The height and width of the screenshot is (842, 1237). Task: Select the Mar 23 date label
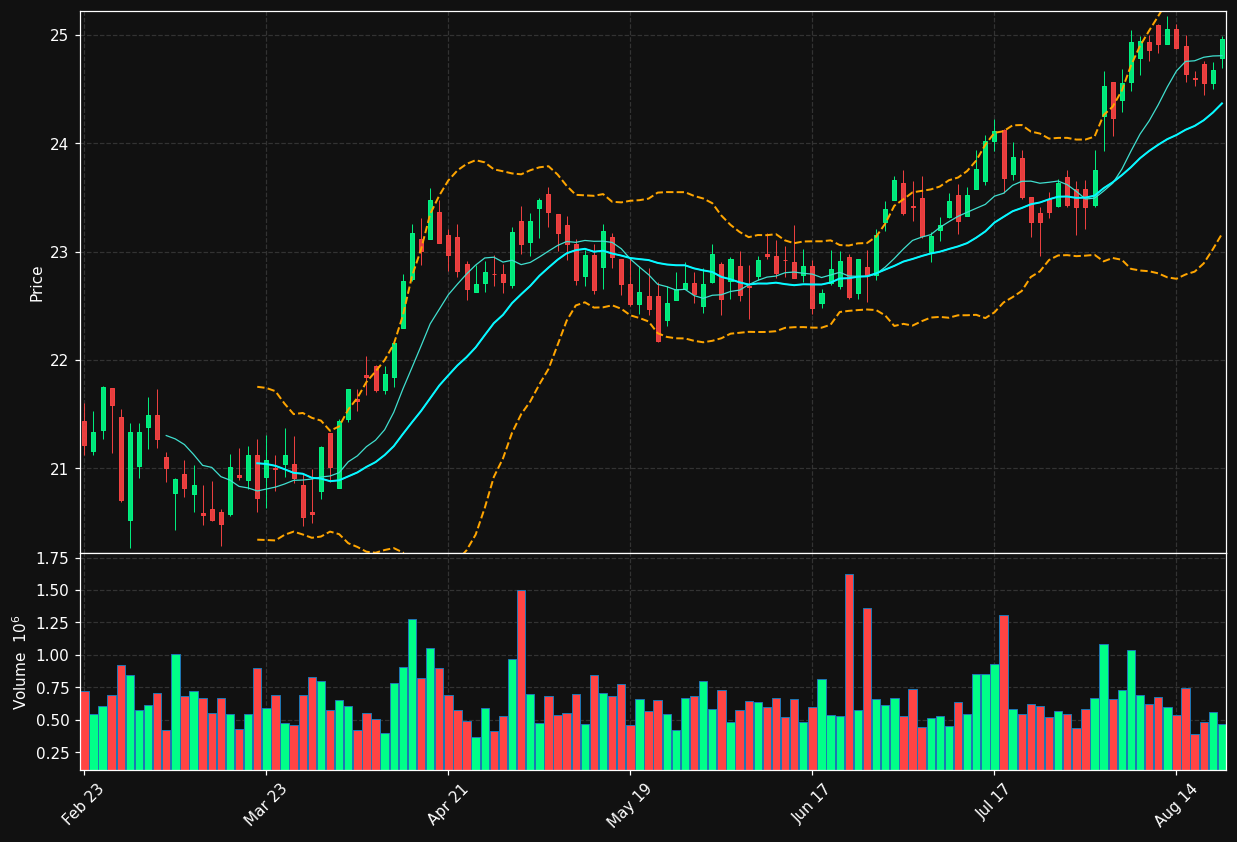tap(265, 804)
